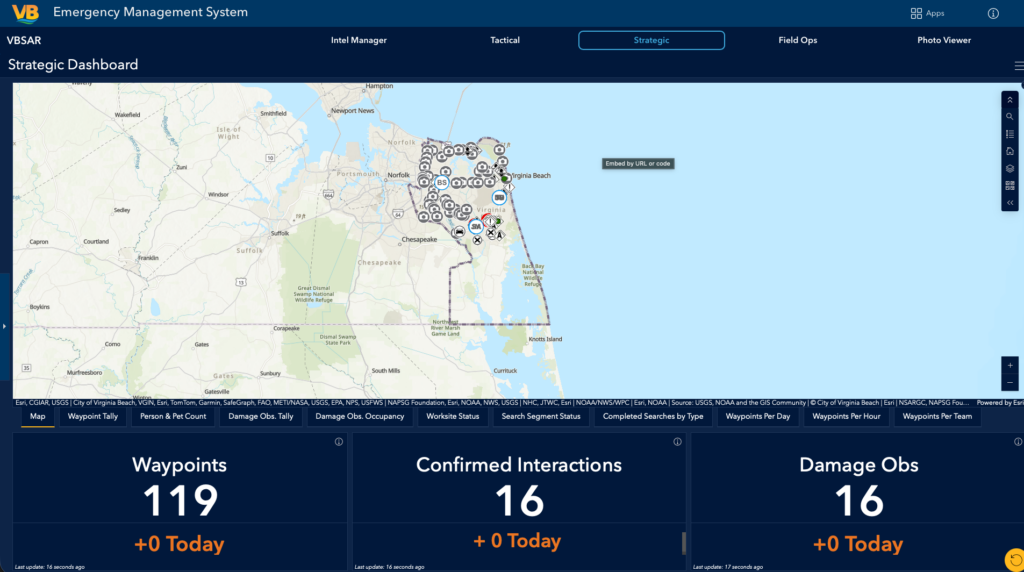Click Knotts Island label on map
This screenshot has height=572, width=1024.
click(x=545, y=339)
